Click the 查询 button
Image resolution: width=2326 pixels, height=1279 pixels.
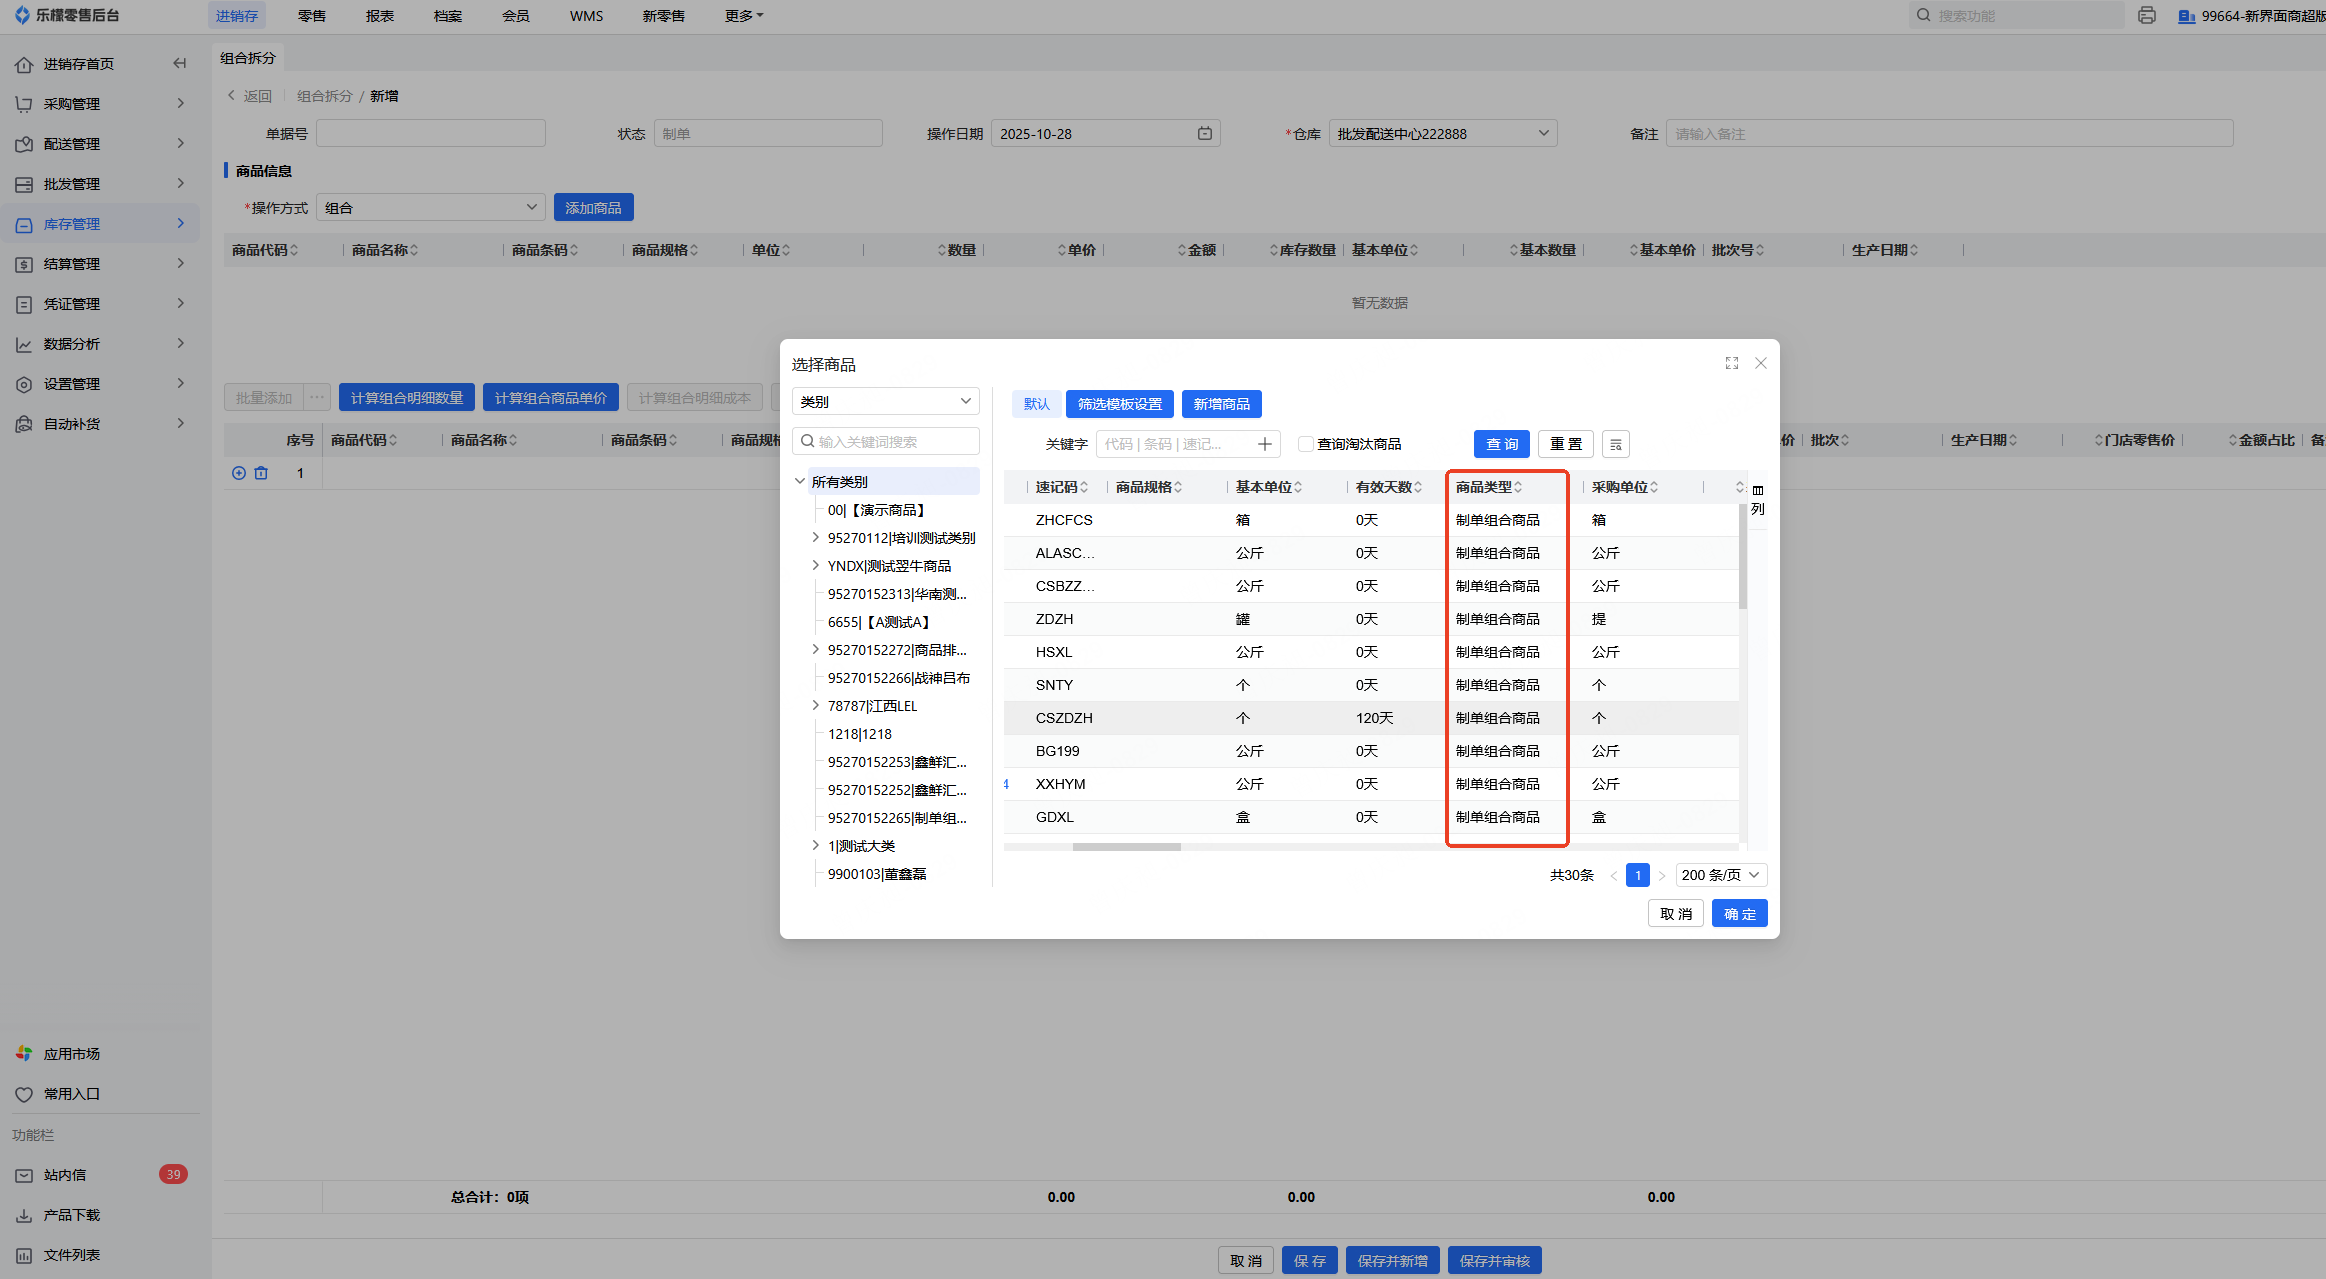[x=1501, y=444]
